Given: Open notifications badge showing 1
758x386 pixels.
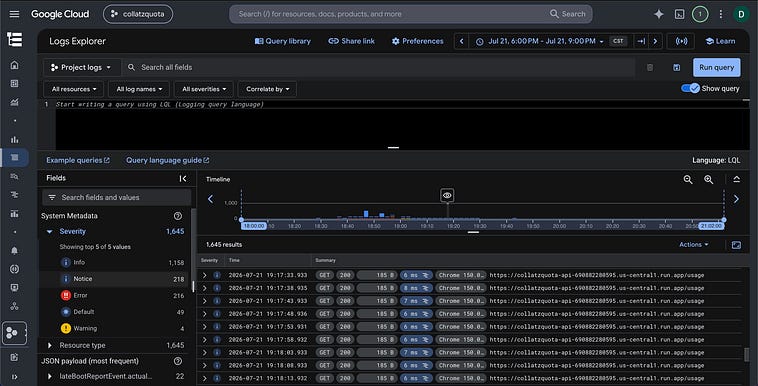Looking at the screenshot, I should [x=700, y=14].
